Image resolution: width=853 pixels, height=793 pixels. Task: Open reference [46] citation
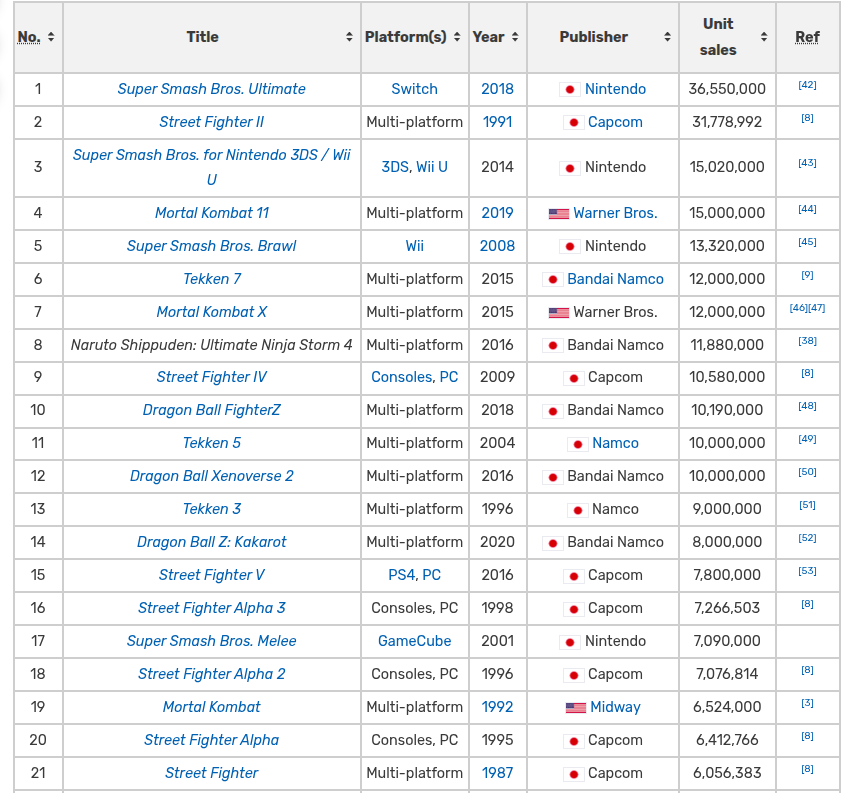(x=798, y=308)
